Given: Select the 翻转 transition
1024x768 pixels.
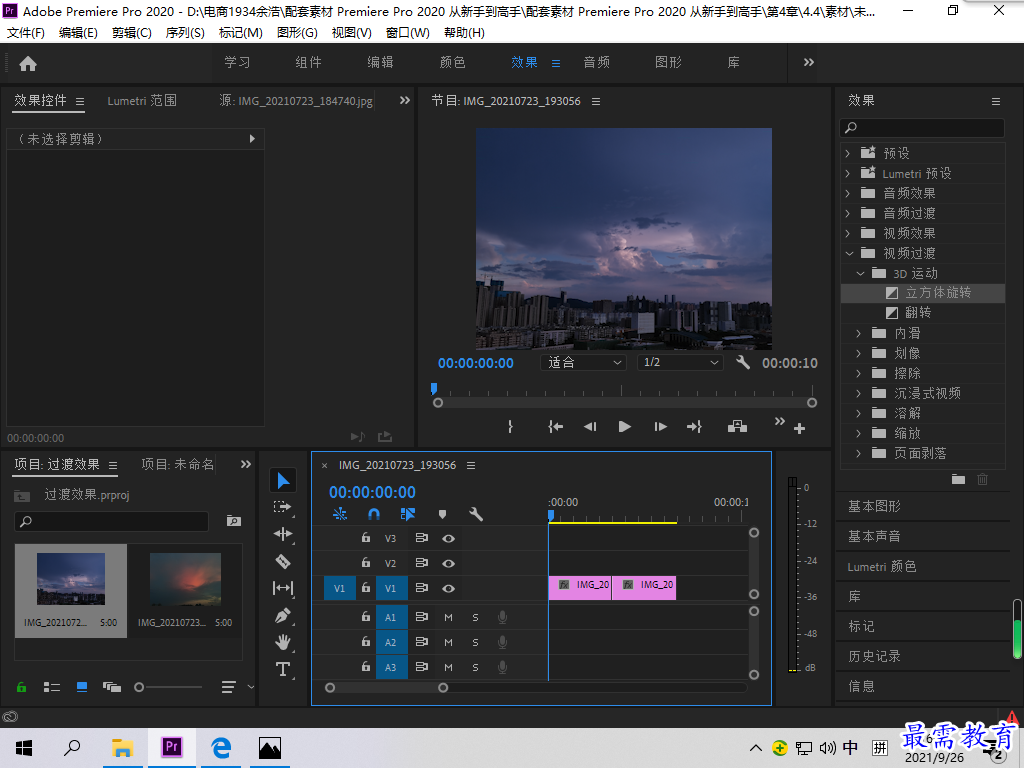Looking at the screenshot, I should [x=918, y=313].
